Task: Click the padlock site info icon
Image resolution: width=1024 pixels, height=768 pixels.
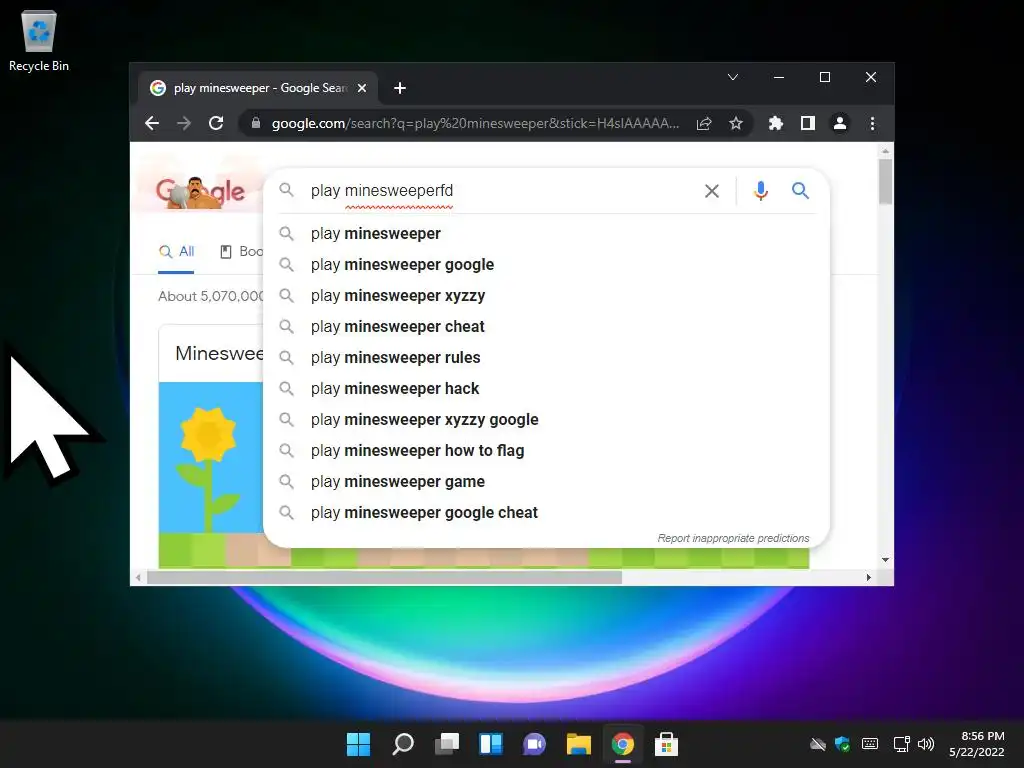Action: click(x=256, y=123)
